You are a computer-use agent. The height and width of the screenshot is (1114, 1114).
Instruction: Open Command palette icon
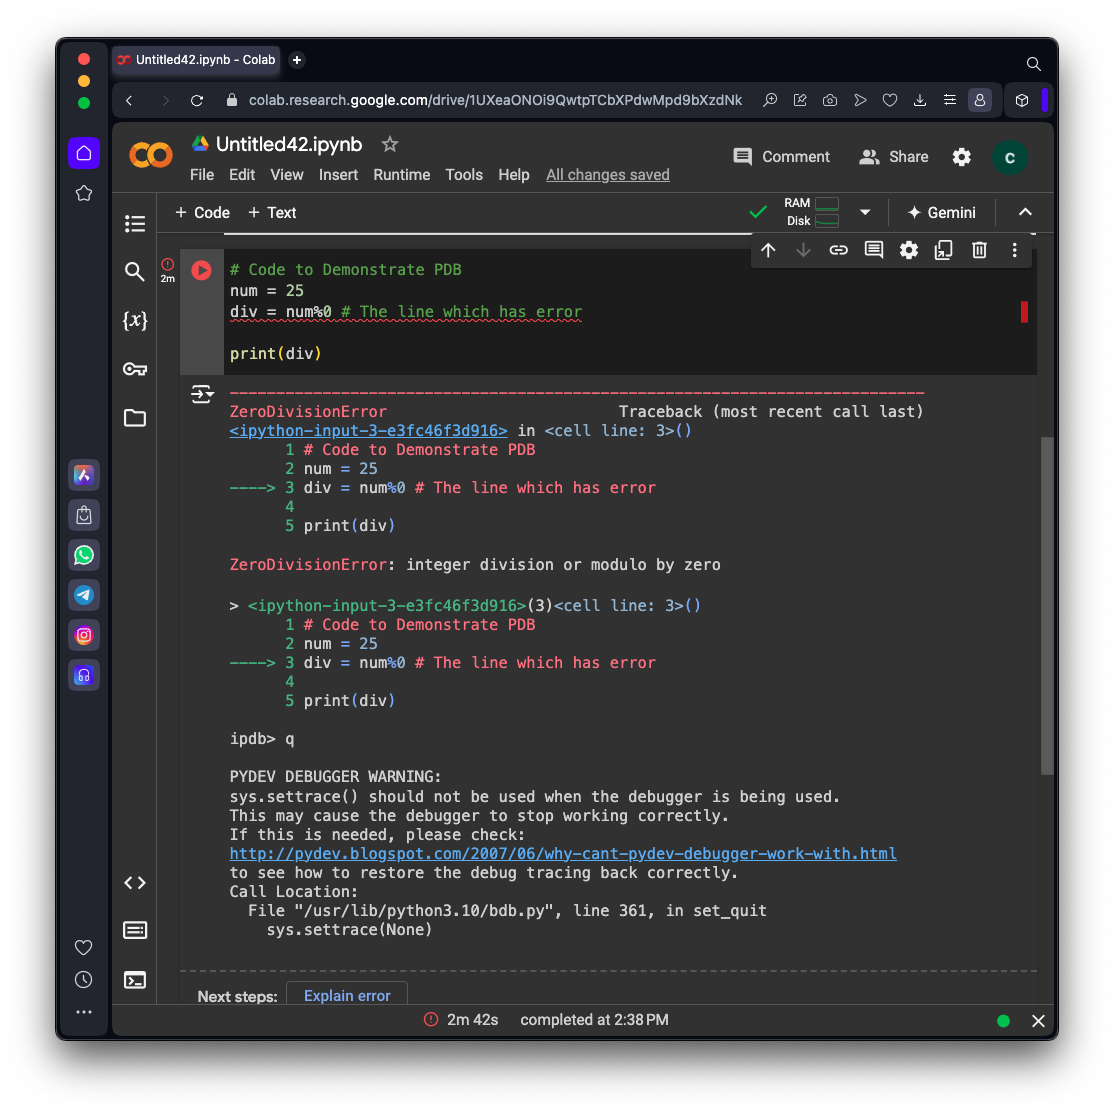click(135, 930)
